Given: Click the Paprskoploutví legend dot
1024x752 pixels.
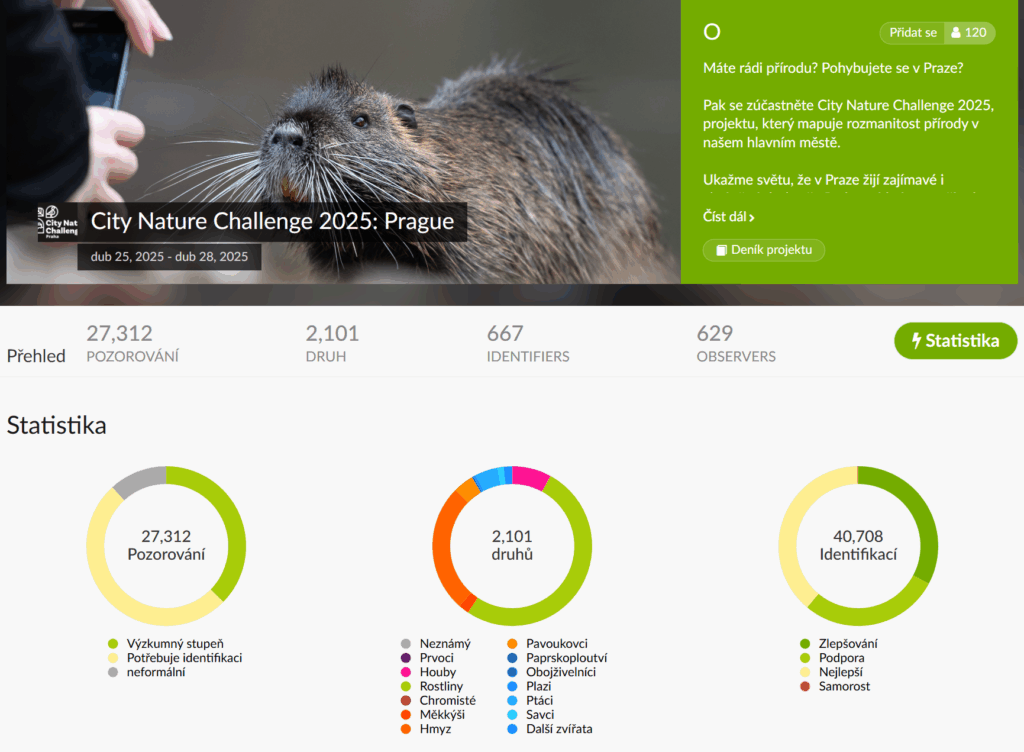Looking at the screenshot, I should point(513,658).
